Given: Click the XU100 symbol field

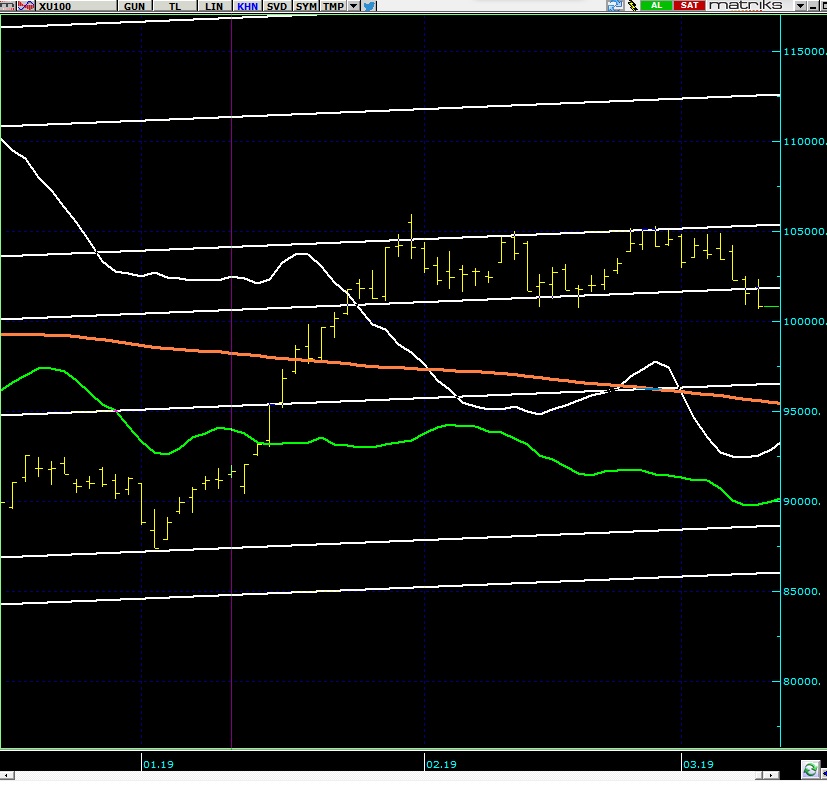Looking at the screenshot, I should [76, 6].
